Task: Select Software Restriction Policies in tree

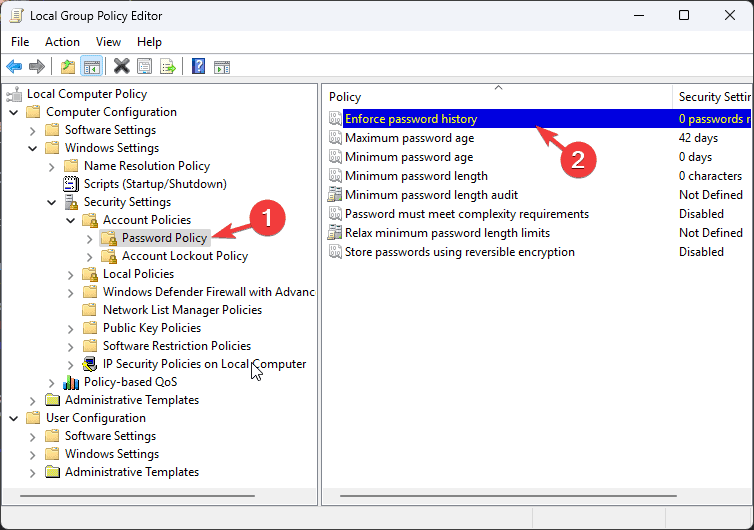Action: [176, 346]
